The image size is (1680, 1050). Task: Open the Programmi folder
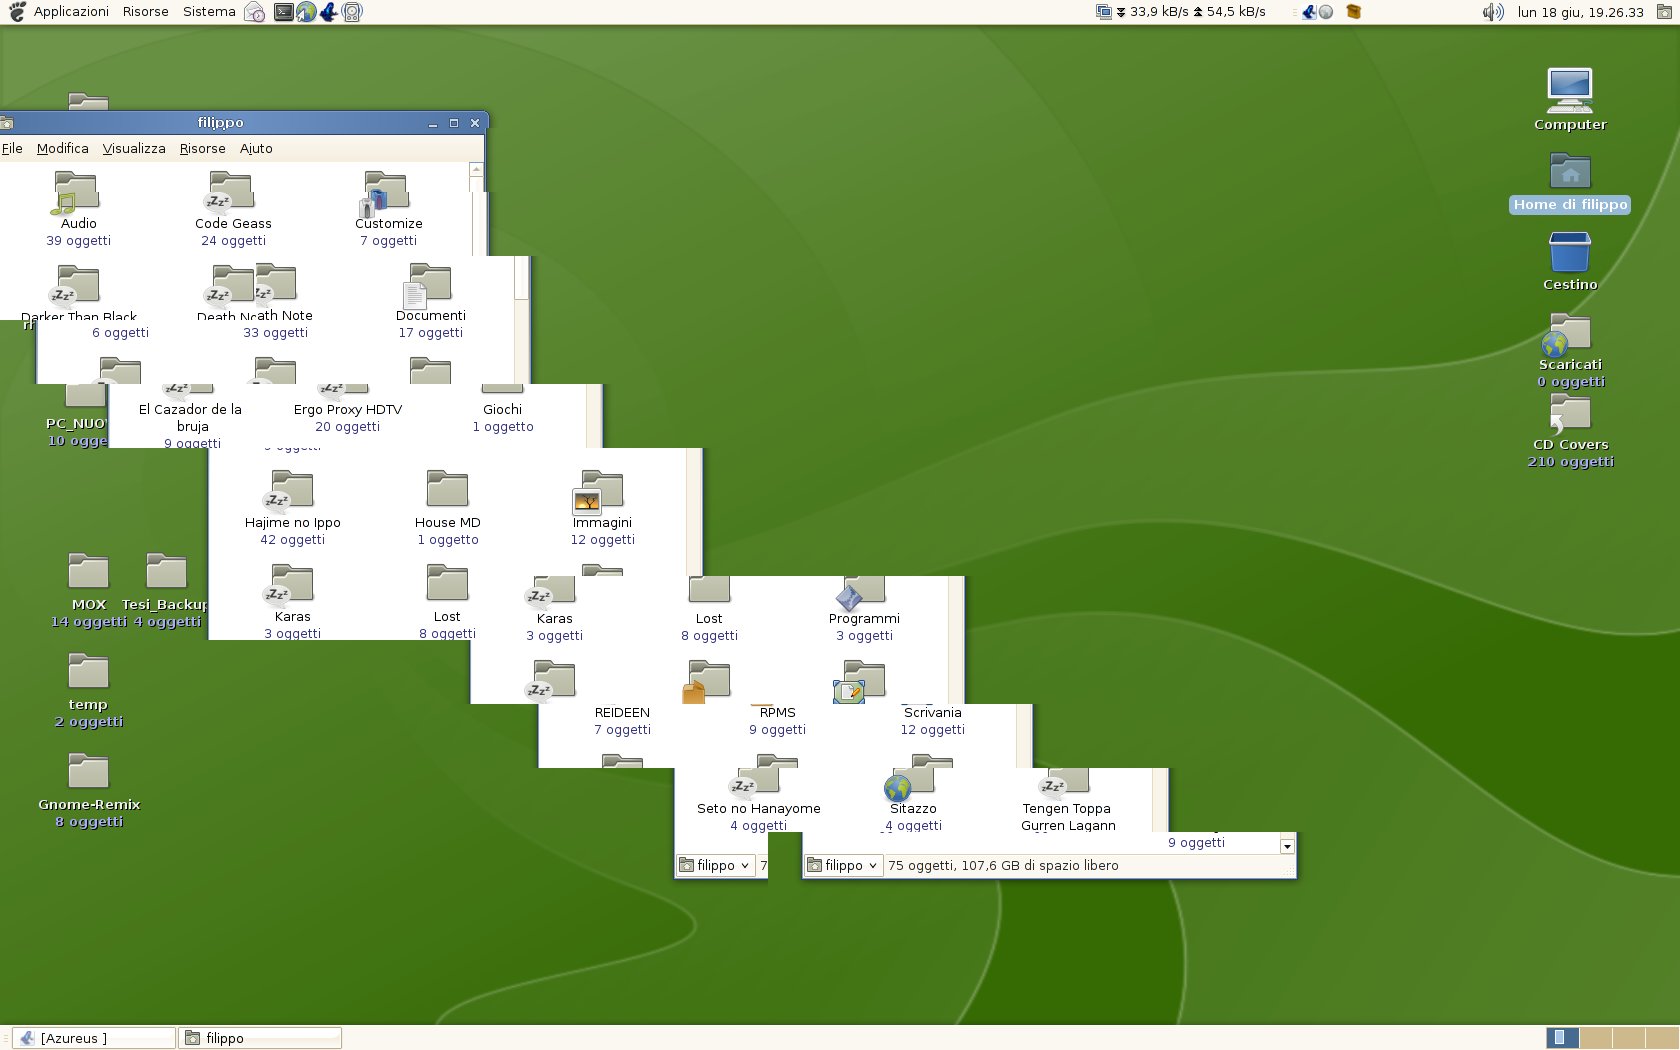[864, 597]
